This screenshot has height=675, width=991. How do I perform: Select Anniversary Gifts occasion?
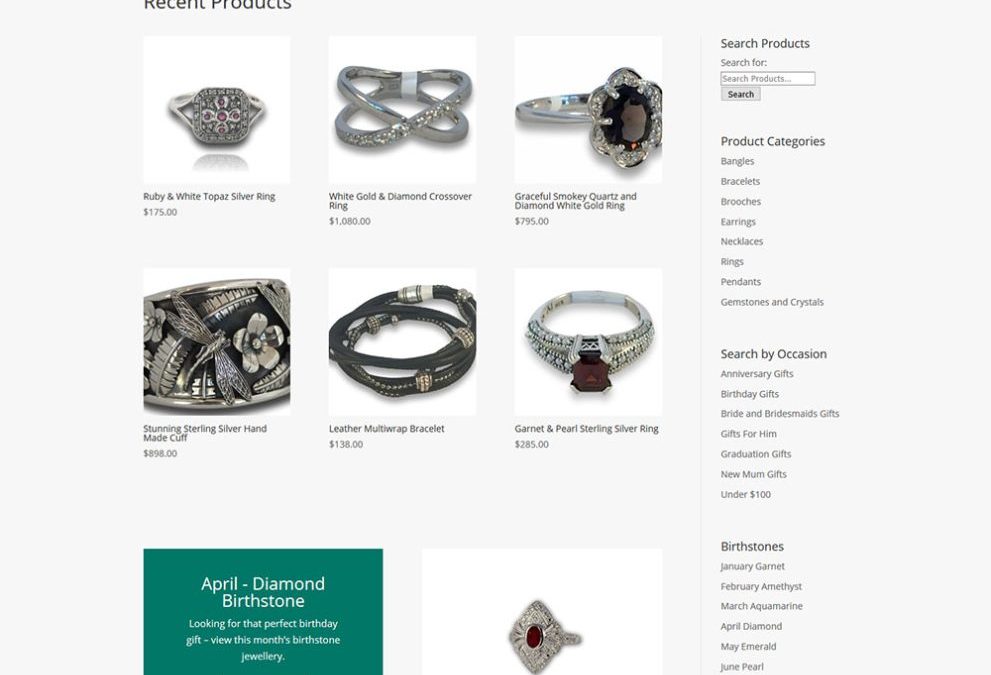click(x=757, y=374)
